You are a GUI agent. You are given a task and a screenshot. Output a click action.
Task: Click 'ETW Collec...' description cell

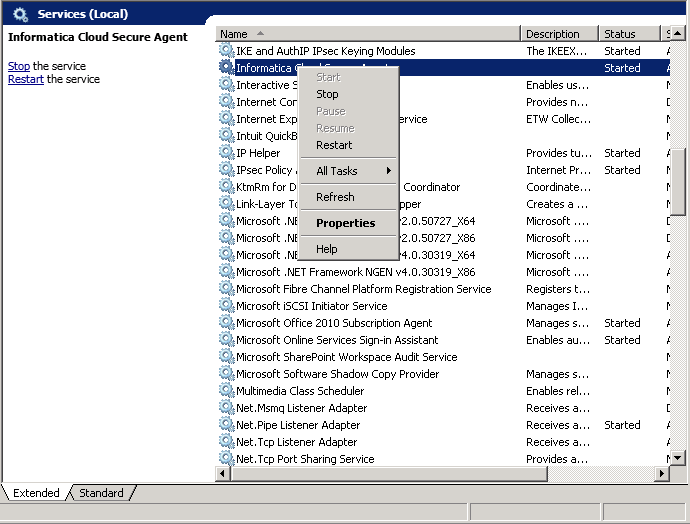click(558, 119)
